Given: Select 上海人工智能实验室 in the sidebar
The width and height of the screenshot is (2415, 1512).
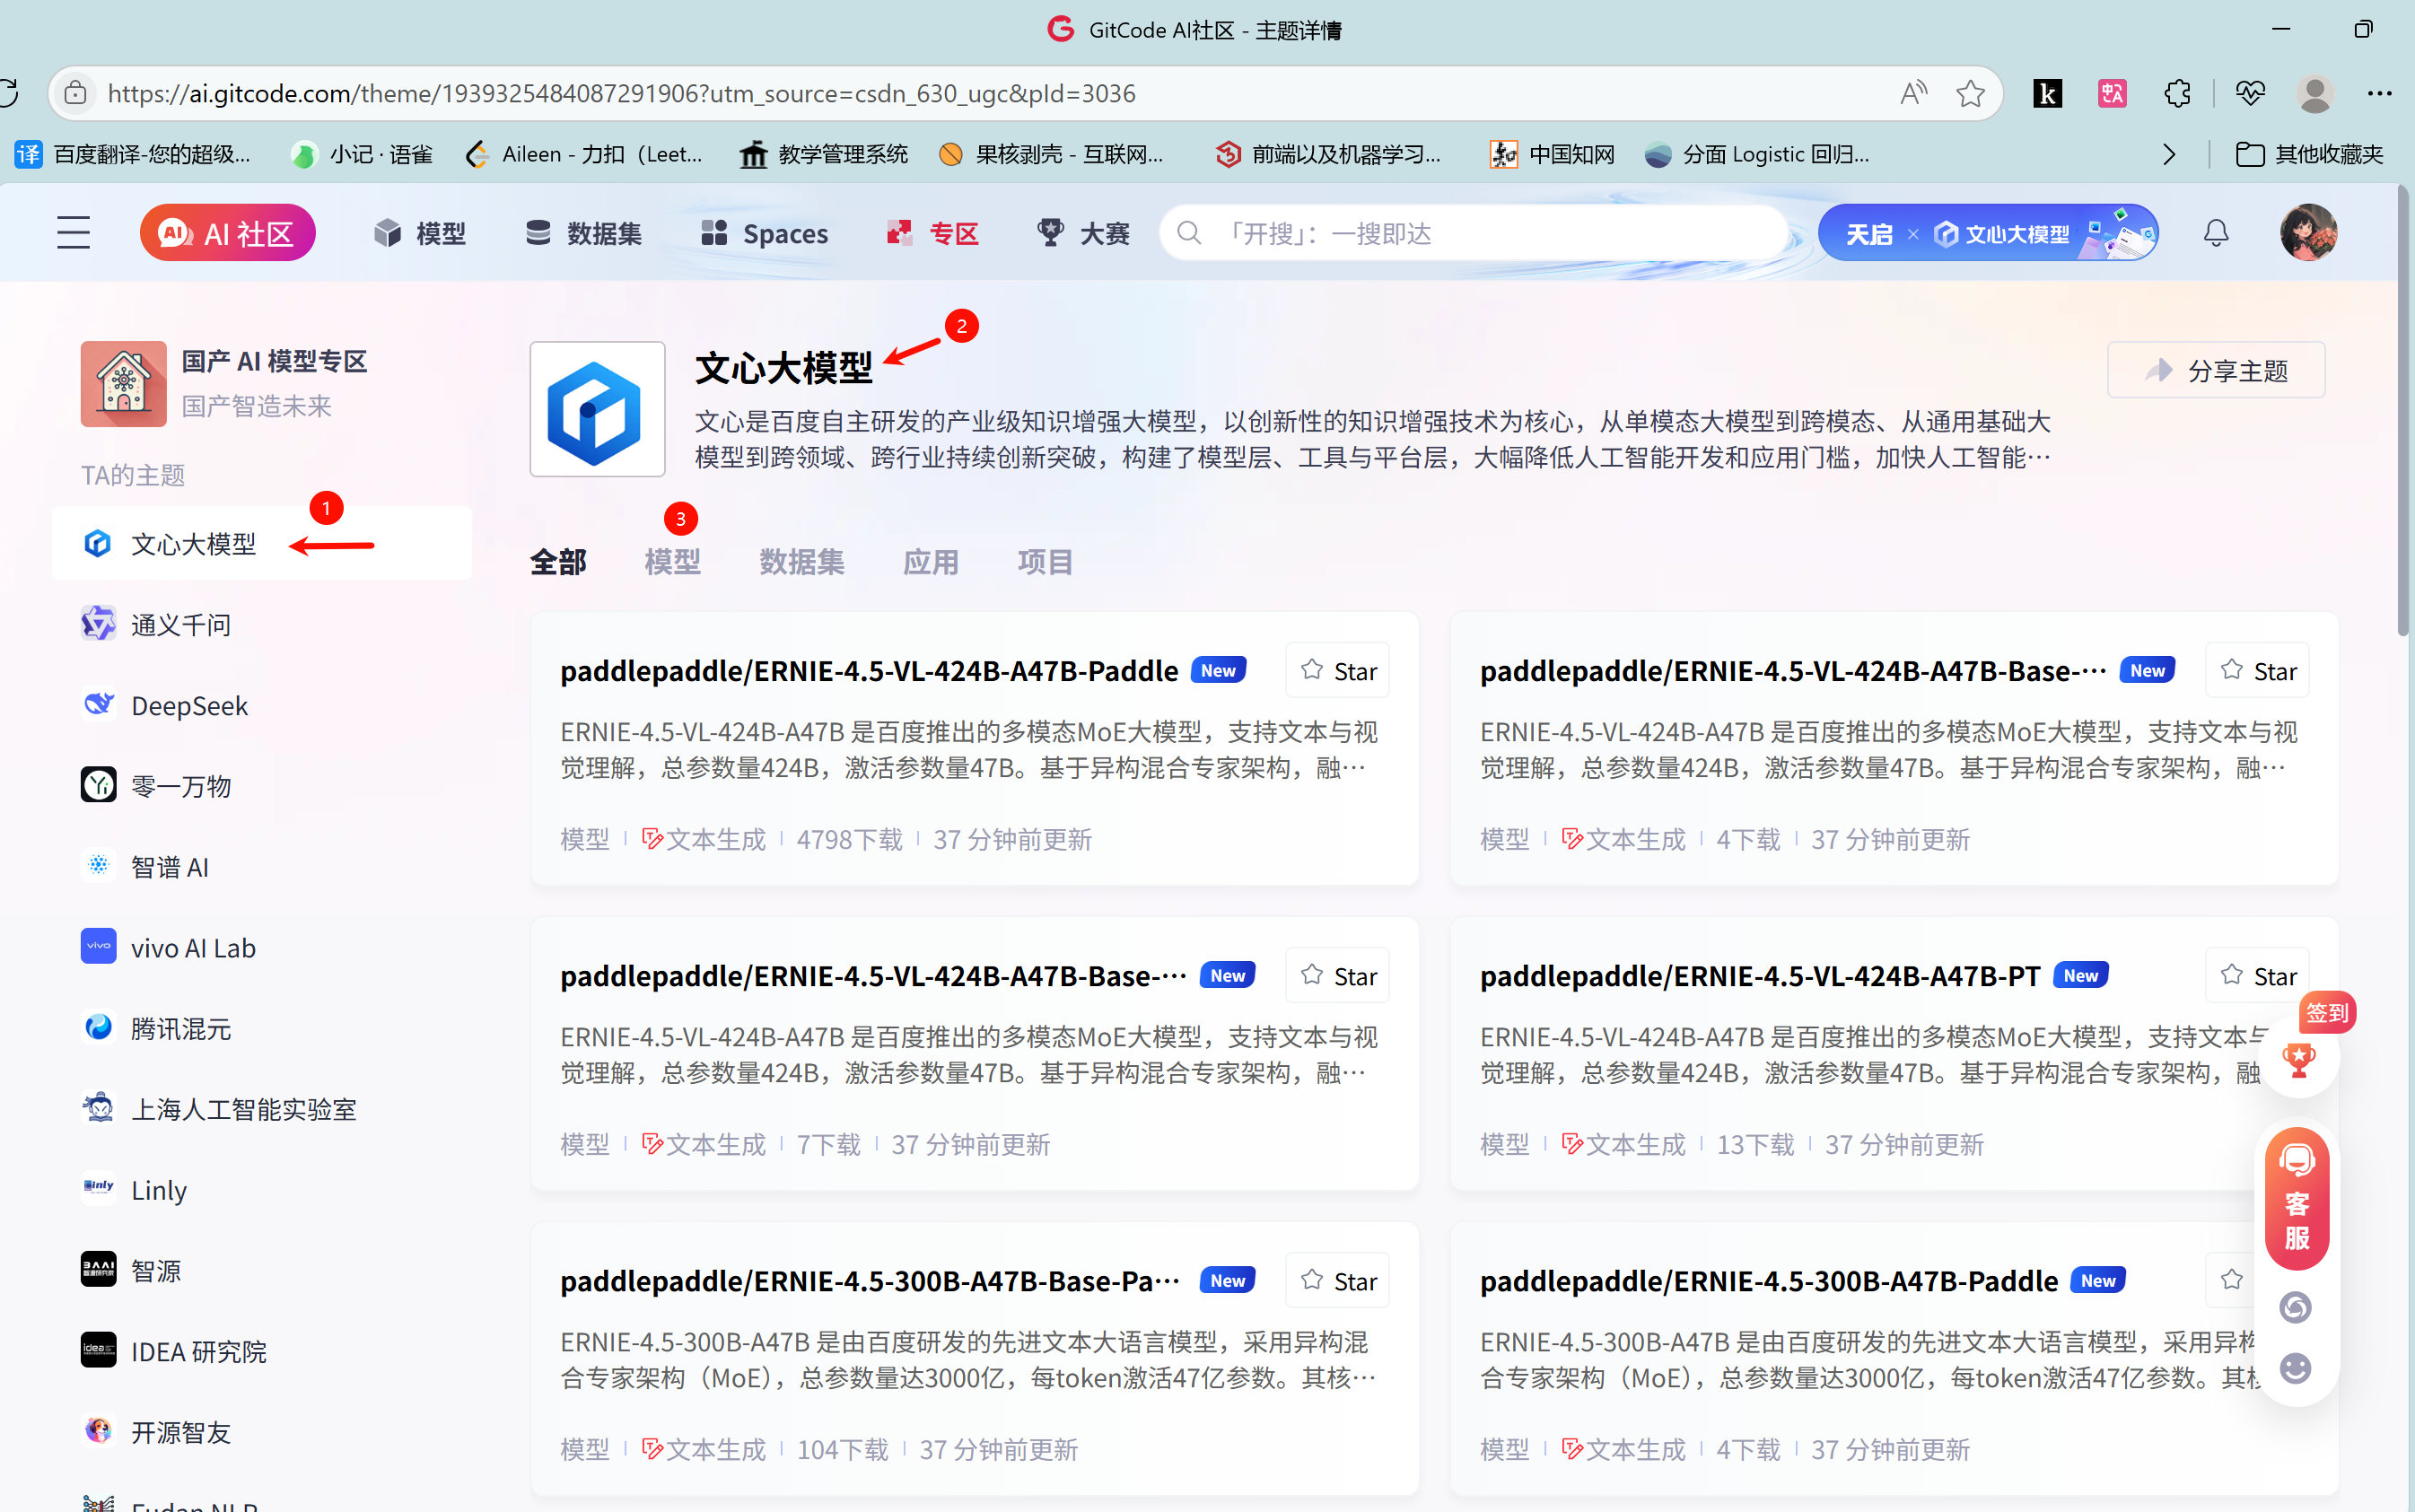Looking at the screenshot, I should [262, 1109].
